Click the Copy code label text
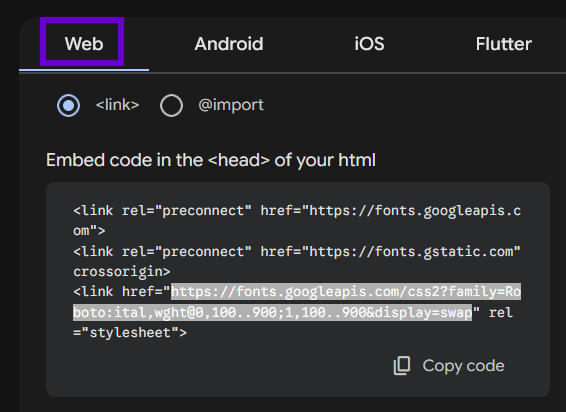This screenshot has width=566, height=412. point(463,366)
